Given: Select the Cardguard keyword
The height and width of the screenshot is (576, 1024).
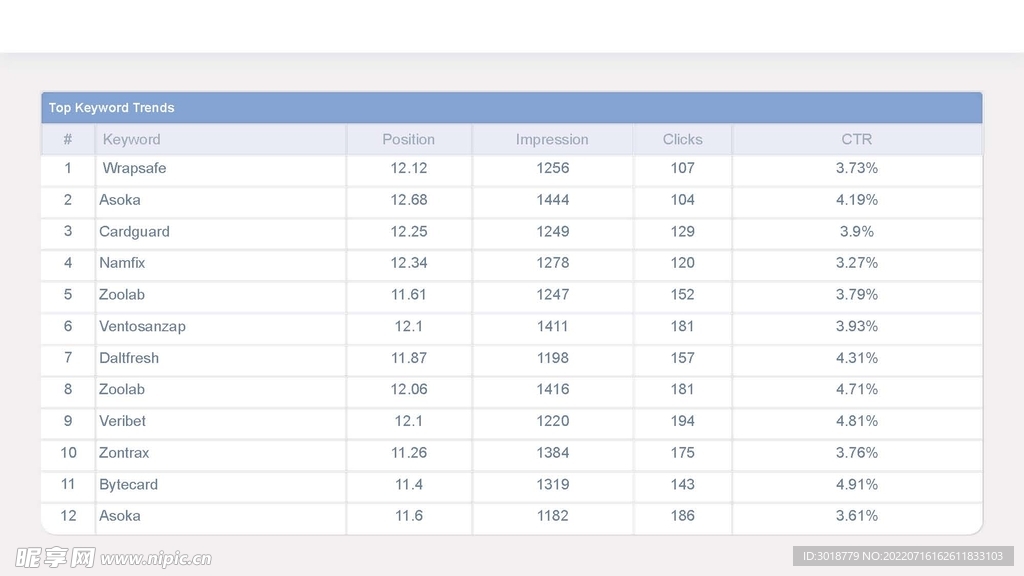Looking at the screenshot, I should pos(134,231).
